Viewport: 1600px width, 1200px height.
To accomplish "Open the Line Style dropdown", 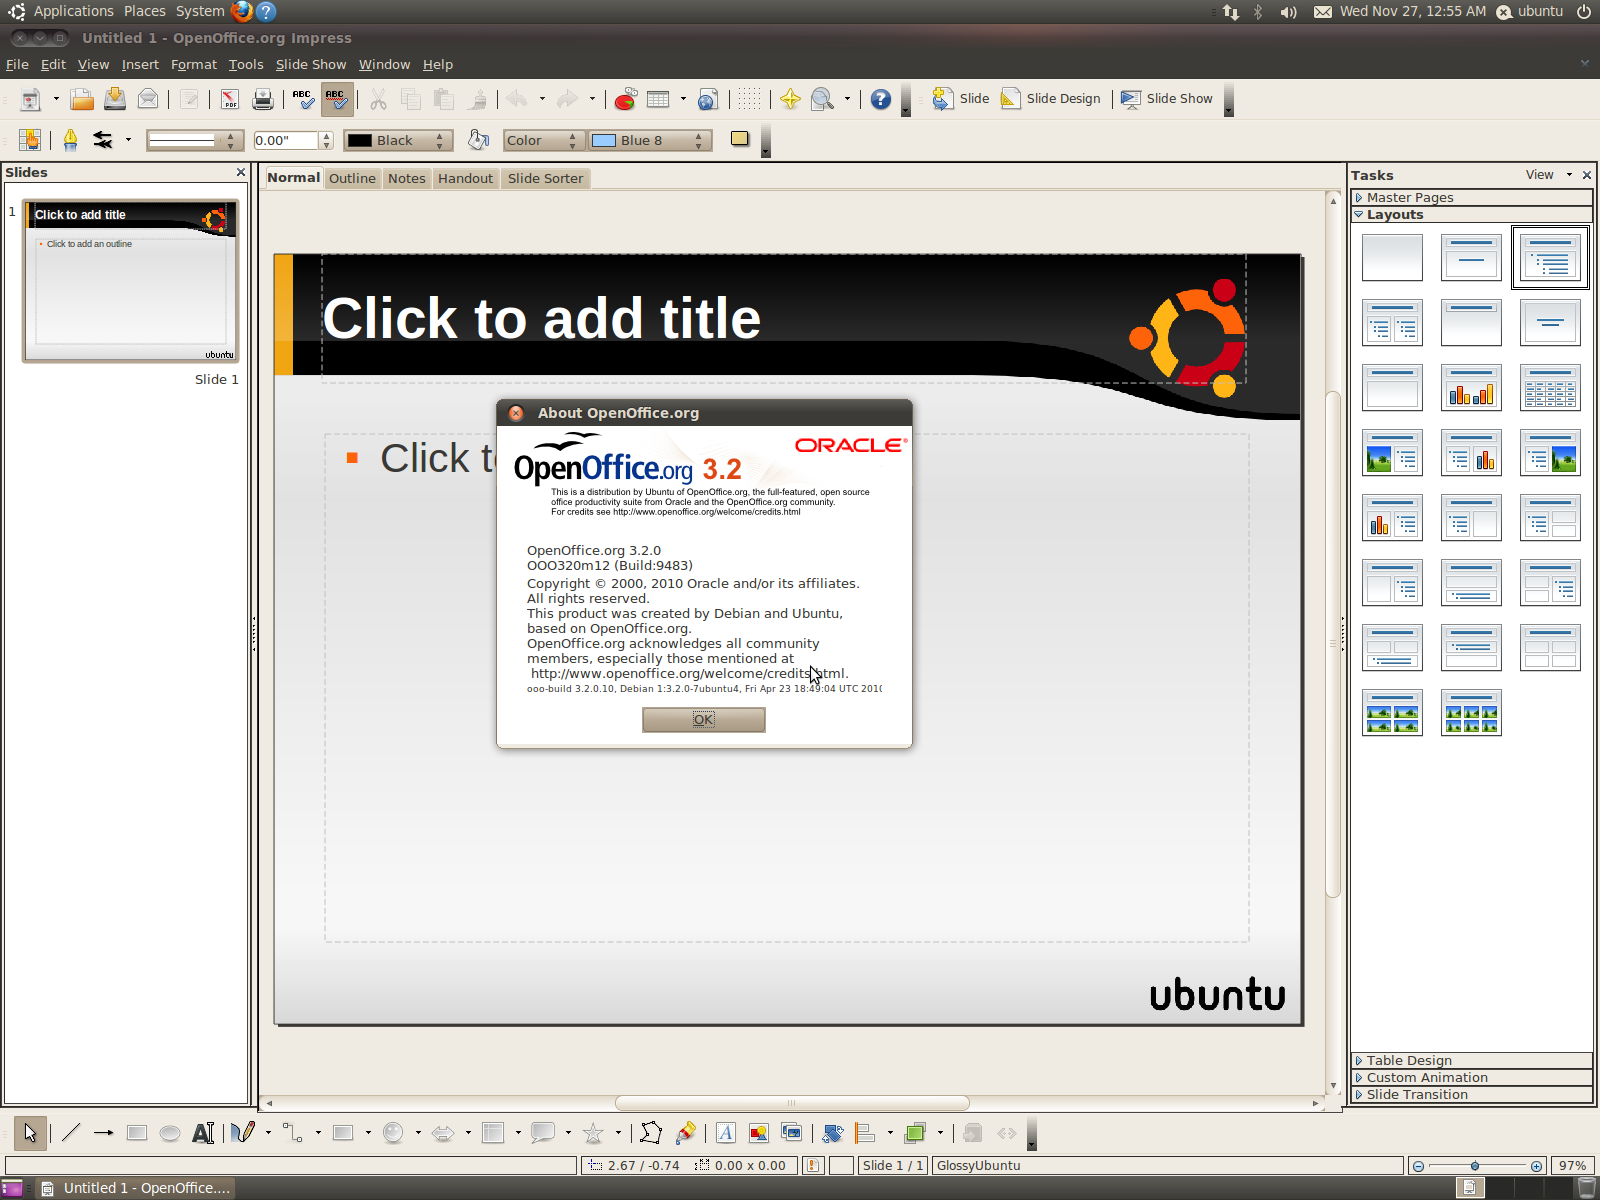I will point(195,140).
